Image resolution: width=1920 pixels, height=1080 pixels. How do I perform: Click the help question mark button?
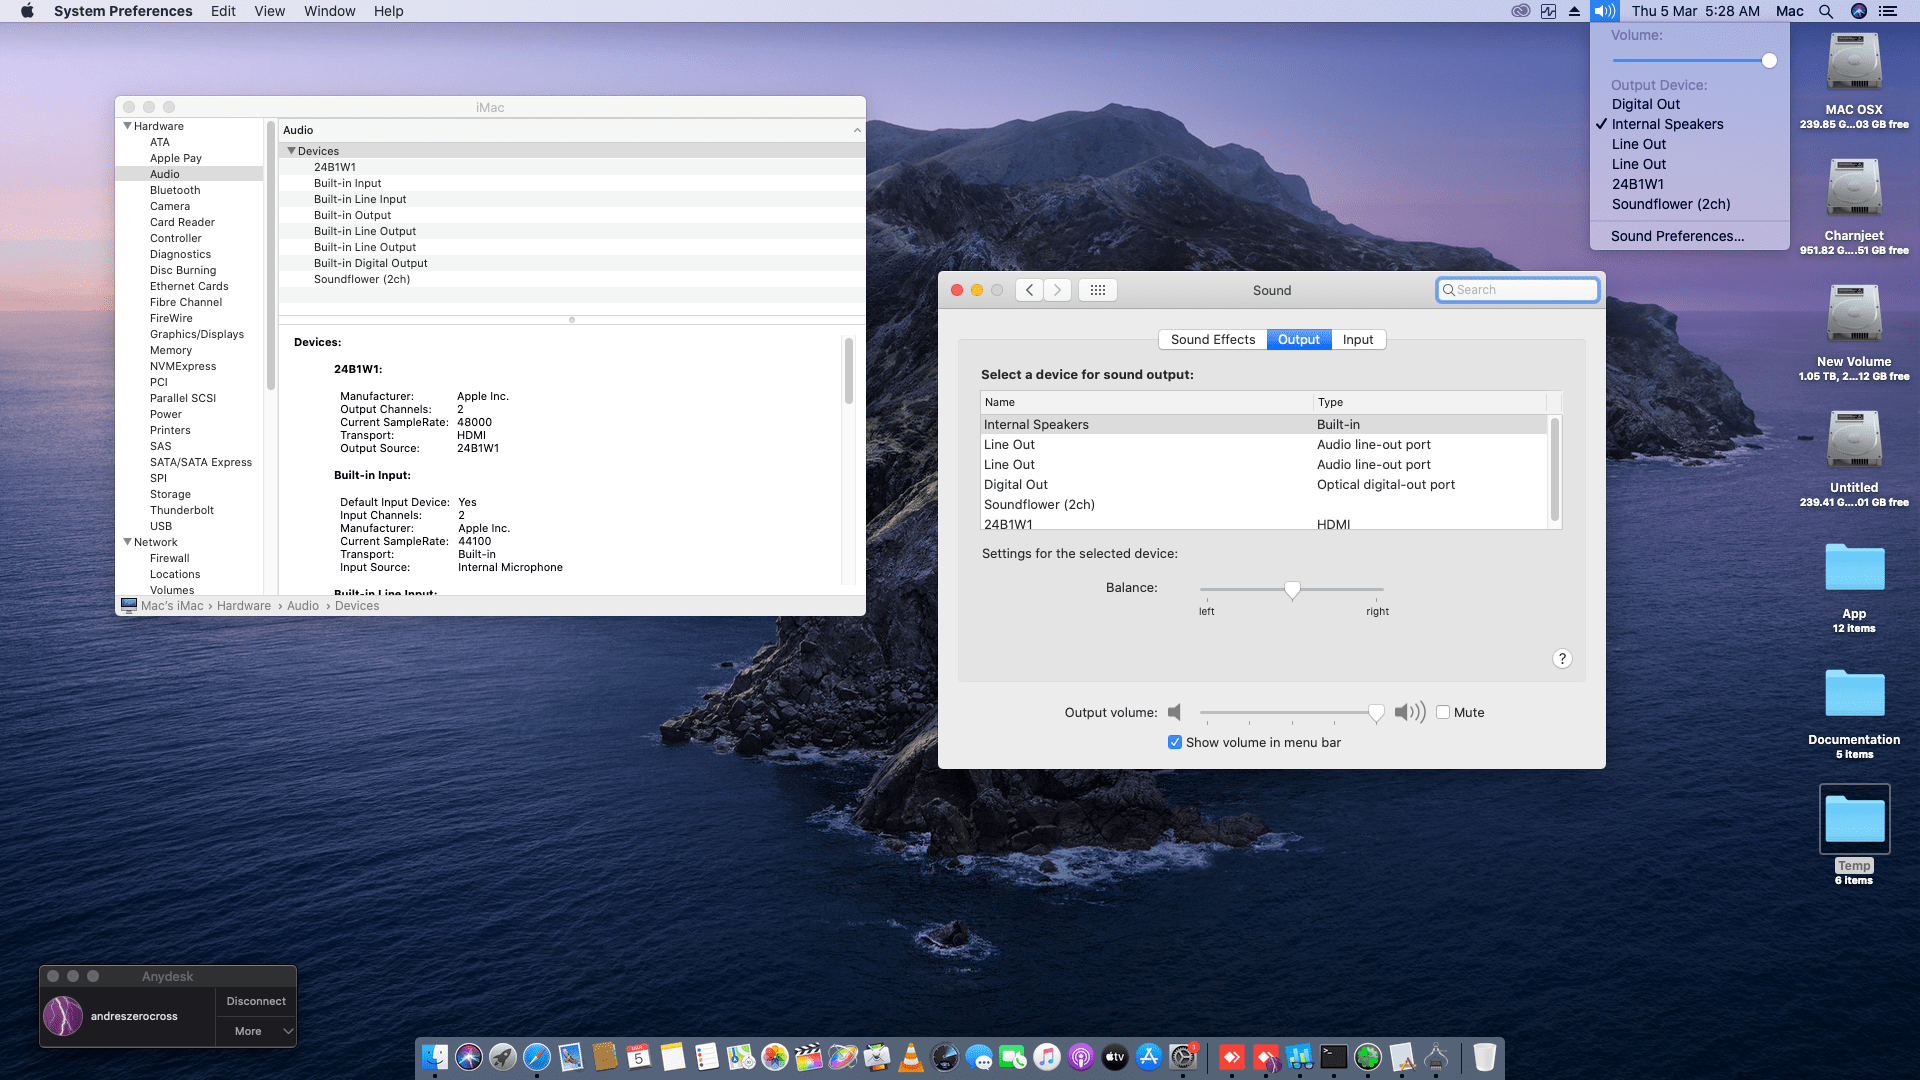point(1562,659)
